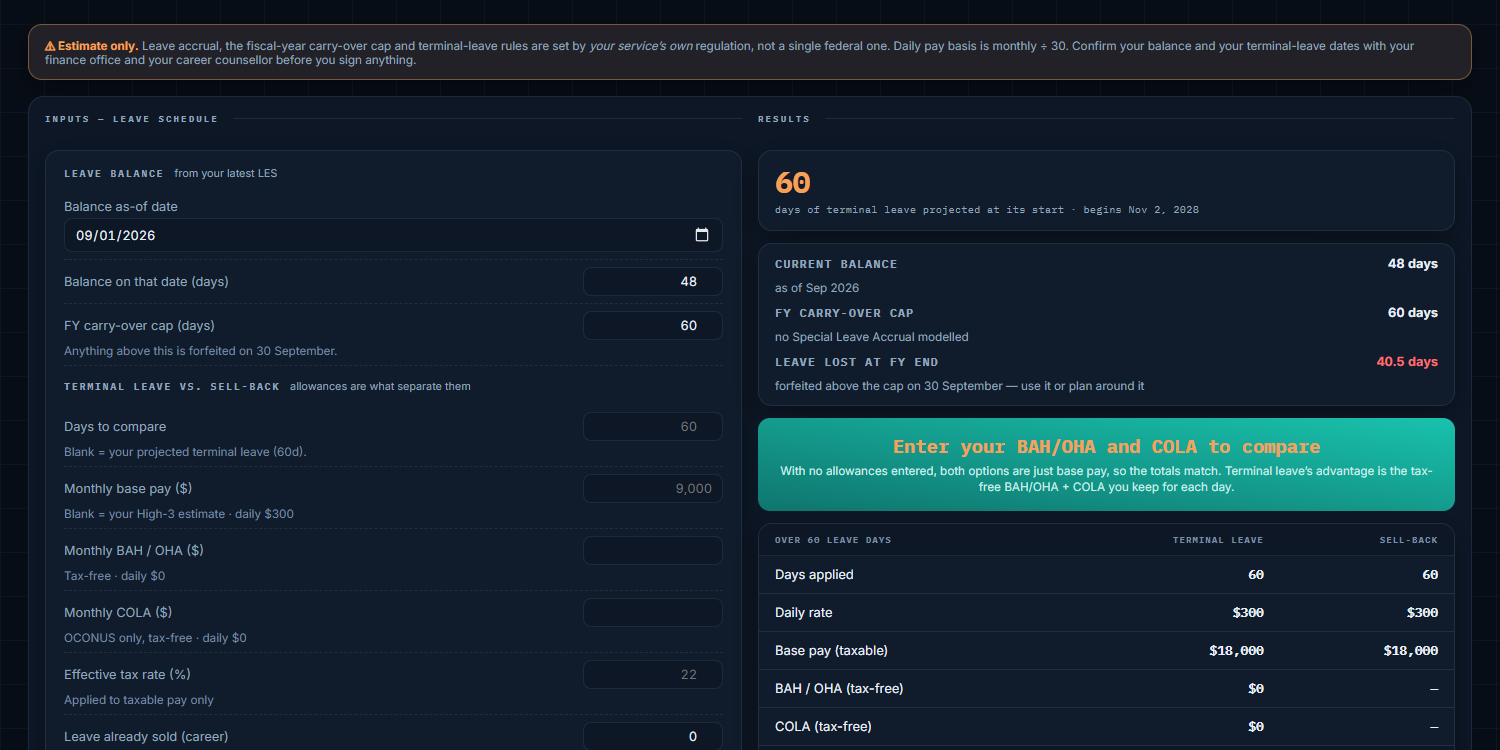Click the 'Base pay (taxable)' row label
Screen dimensions: 1500x750
tap(831, 651)
